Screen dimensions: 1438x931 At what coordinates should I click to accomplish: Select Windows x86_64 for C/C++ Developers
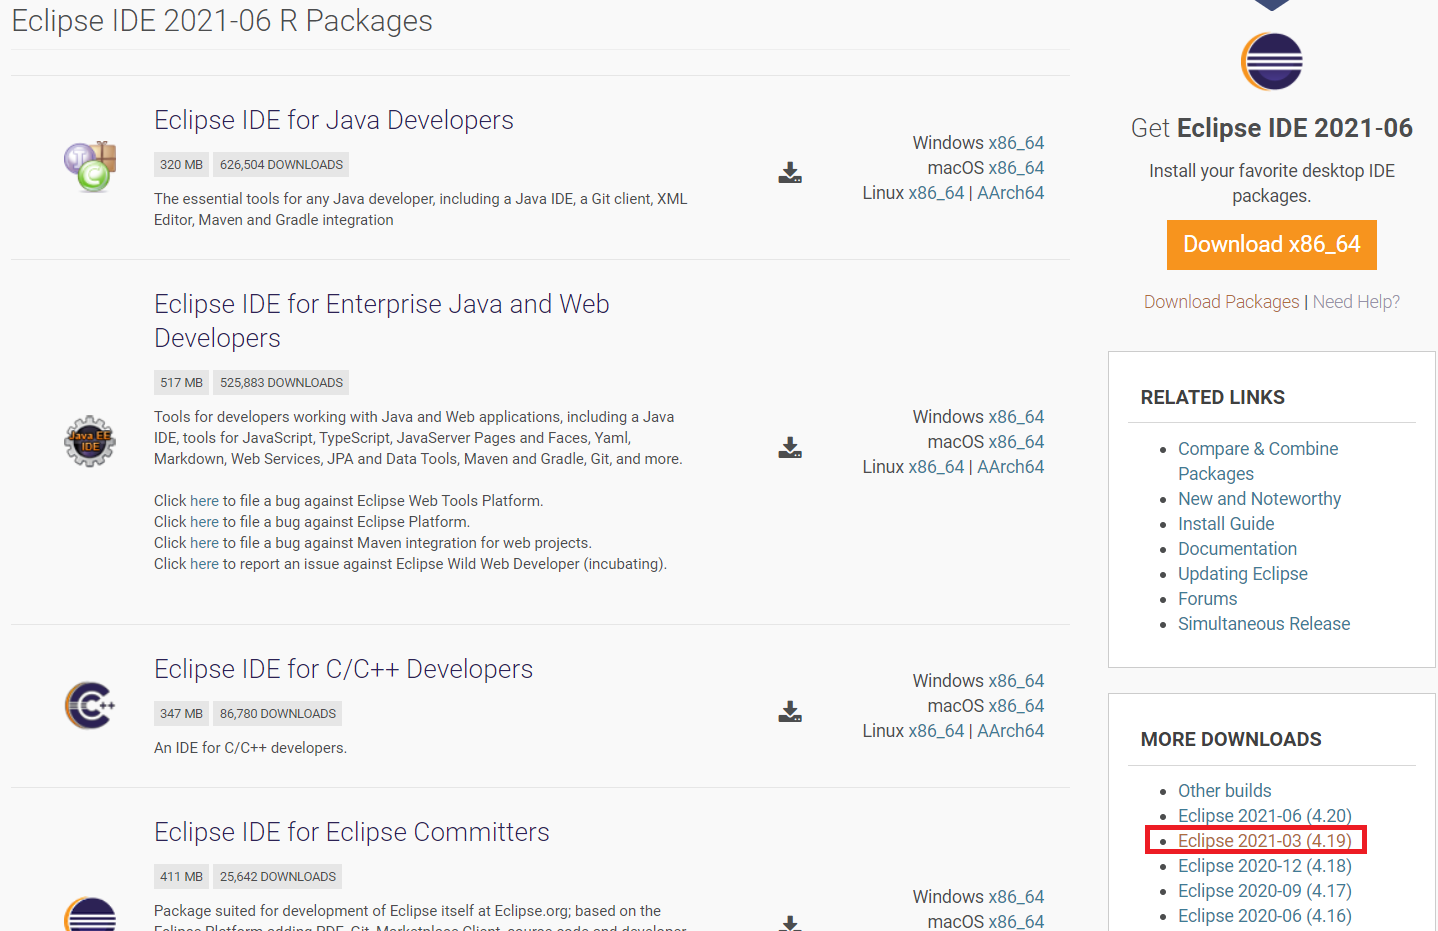pos(1016,681)
